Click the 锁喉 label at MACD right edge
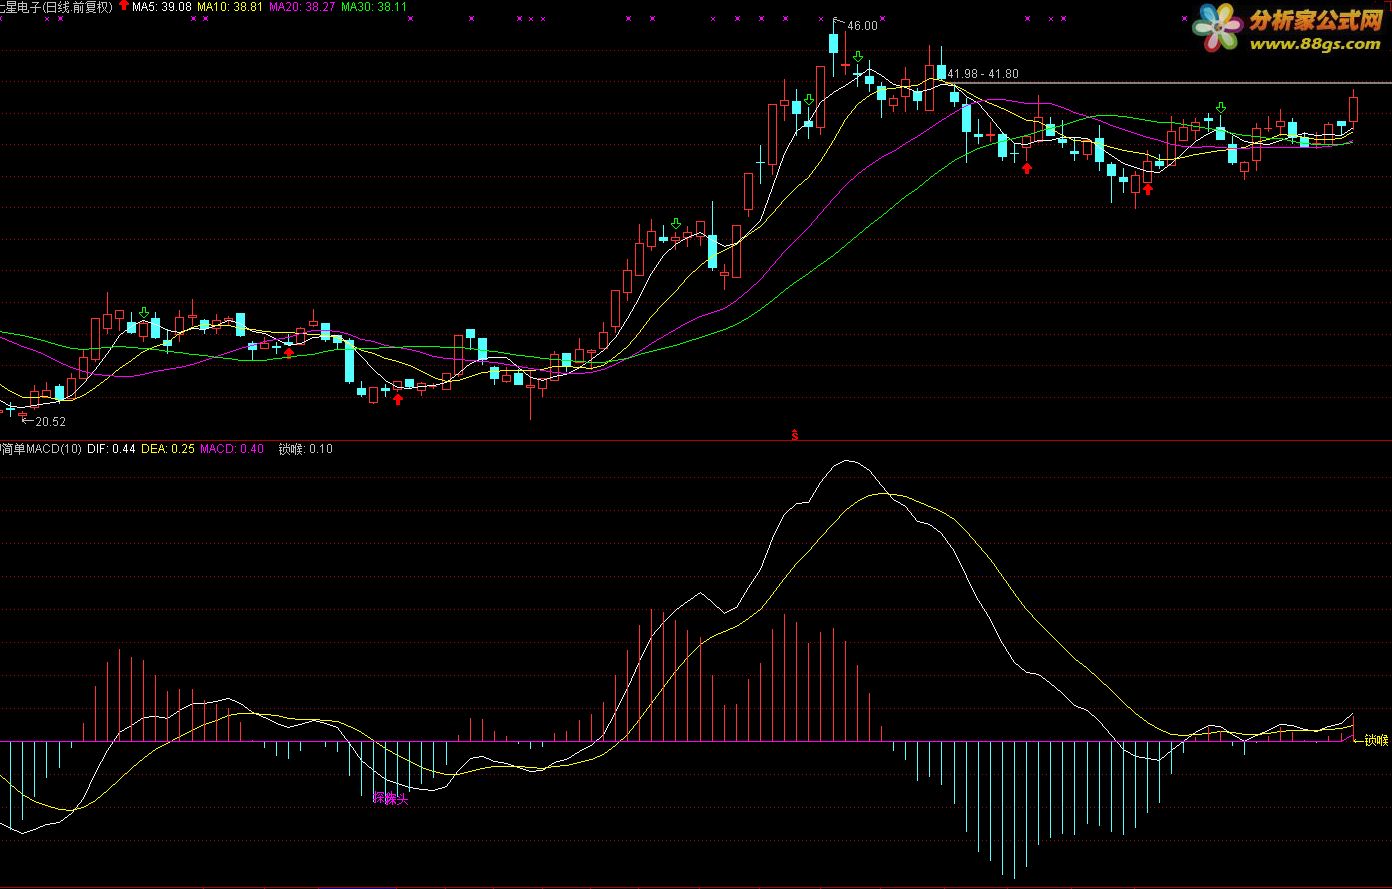Viewport: 1392px width, 889px height. click(x=1377, y=740)
